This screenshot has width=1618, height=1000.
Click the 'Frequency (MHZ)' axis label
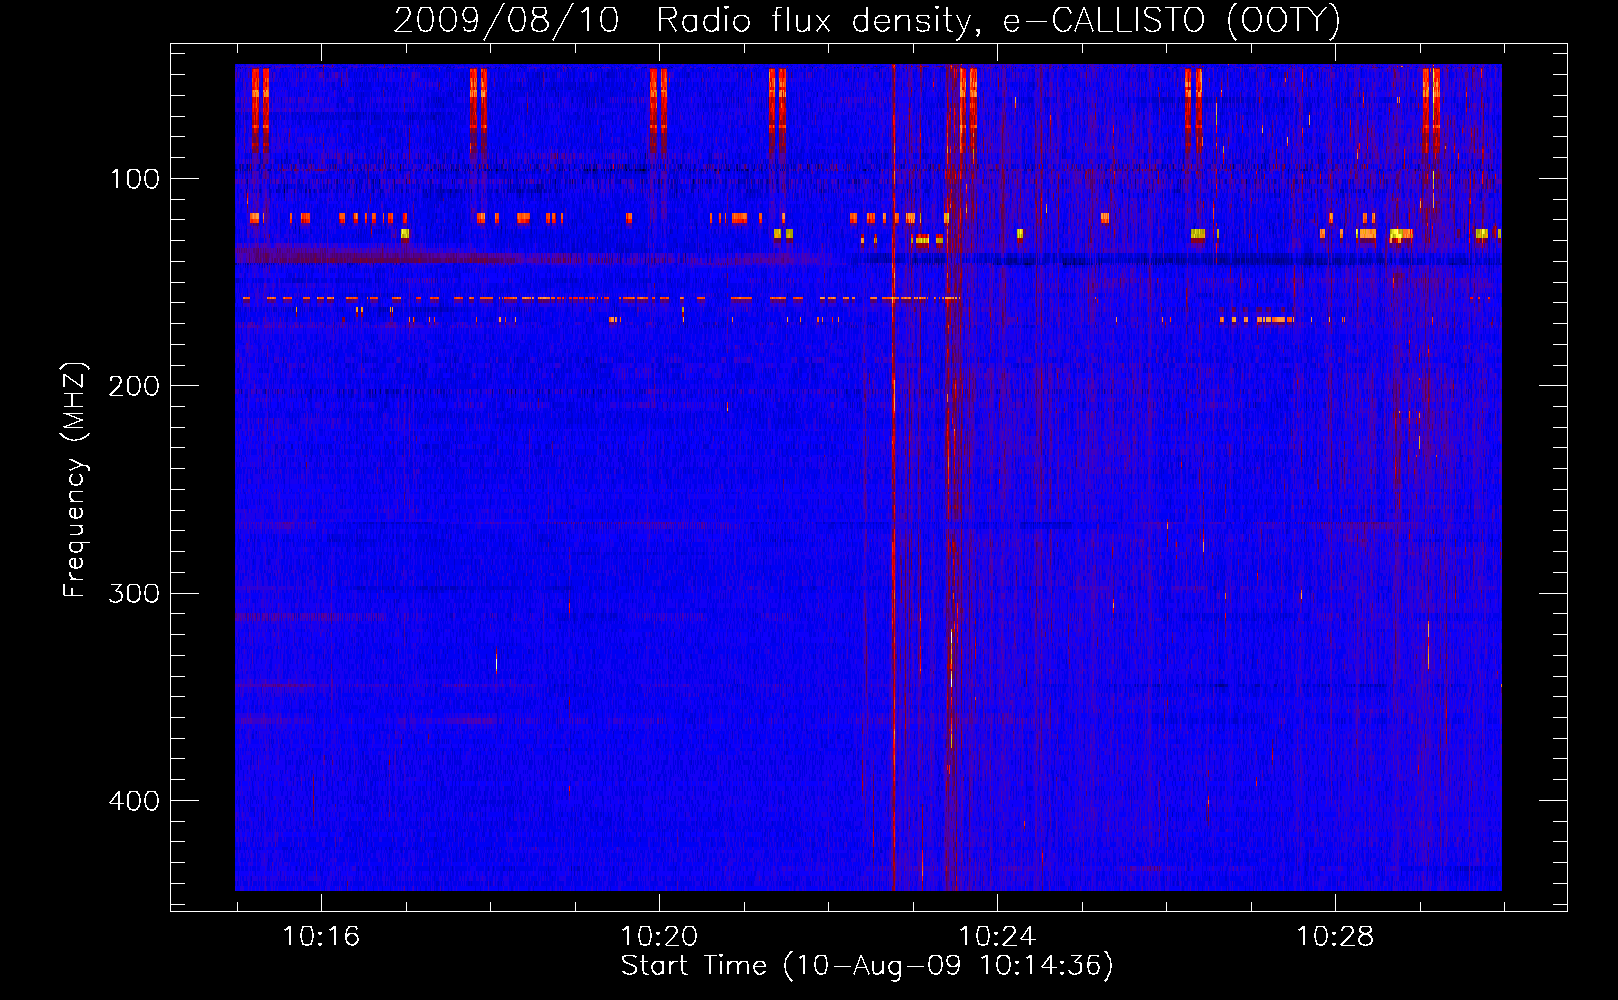74,480
